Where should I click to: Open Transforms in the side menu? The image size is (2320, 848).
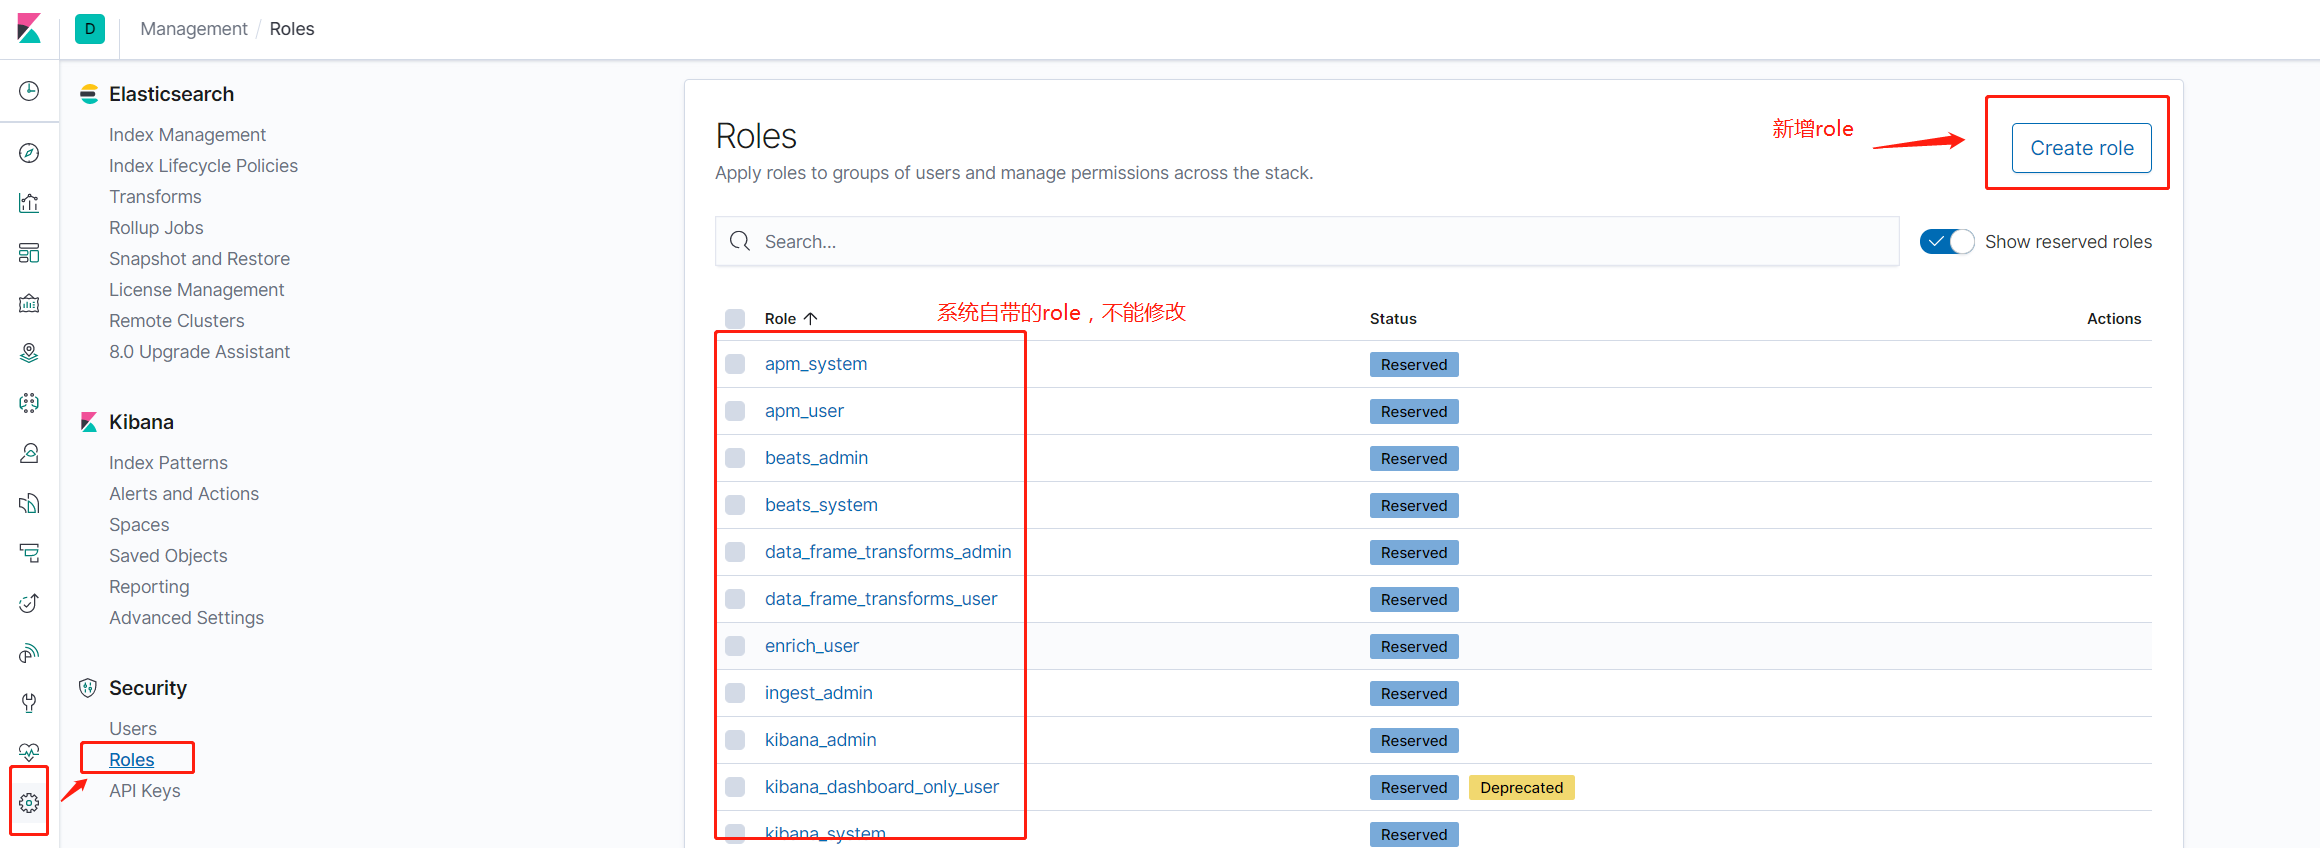tap(155, 196)
